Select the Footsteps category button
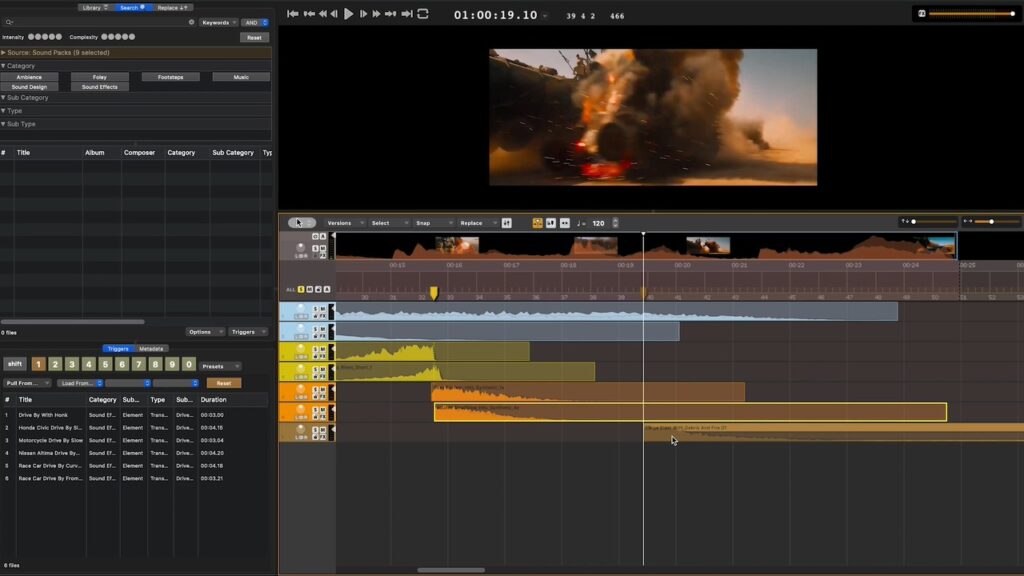This screenshot has width=1024, height=576. (x=170, y=77)
